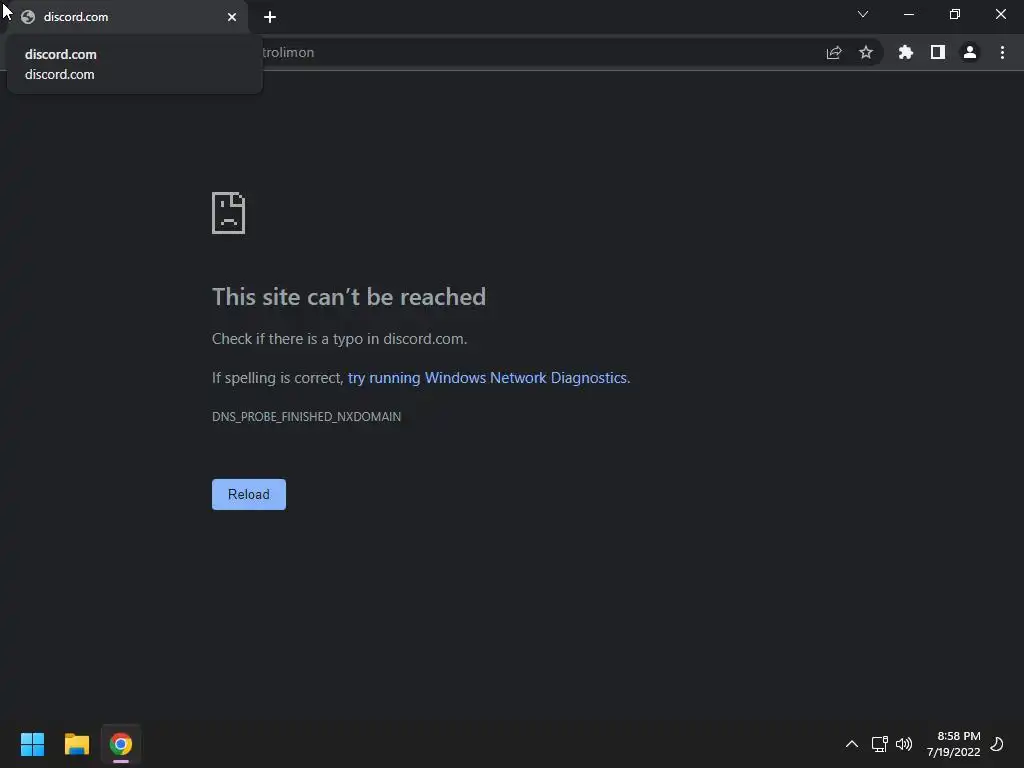Image resolution: width=1024 pixels, height=768 pixels.
Task: Open the focus assist moon icon
Action: [997, 744]
